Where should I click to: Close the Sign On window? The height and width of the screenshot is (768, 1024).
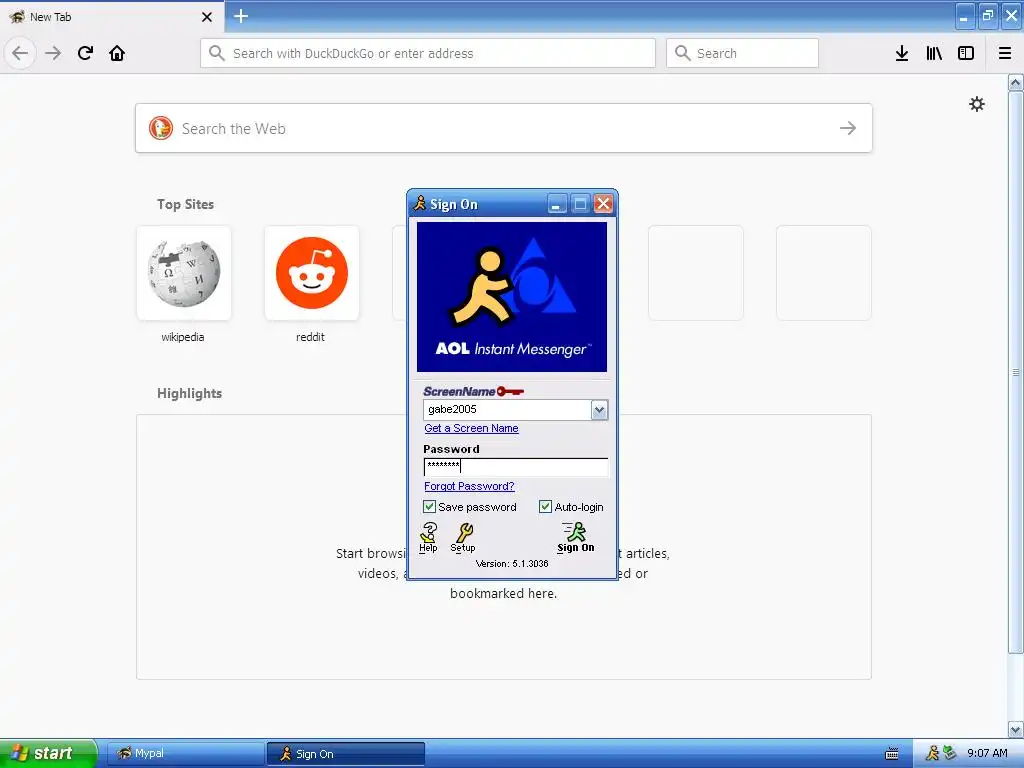pos(603,204)
